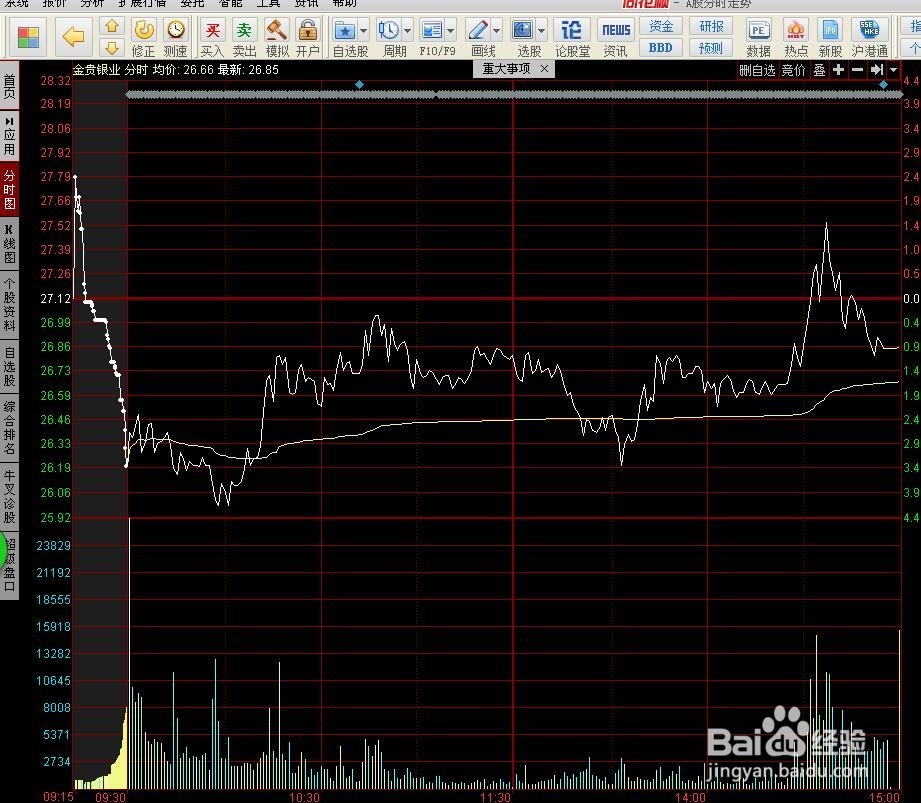
Task: Click the 10:30 time axis label
Action: [x=304, y=797]
